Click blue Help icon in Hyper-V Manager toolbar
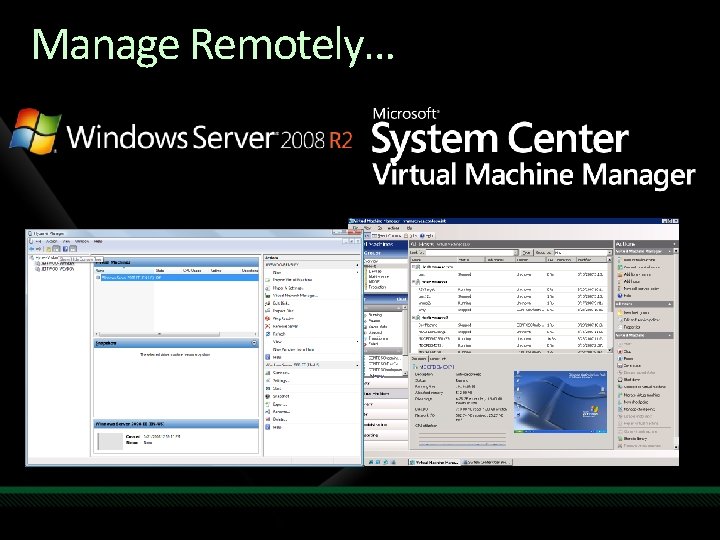This screenshot has height=540, width=720. point(65,249)
